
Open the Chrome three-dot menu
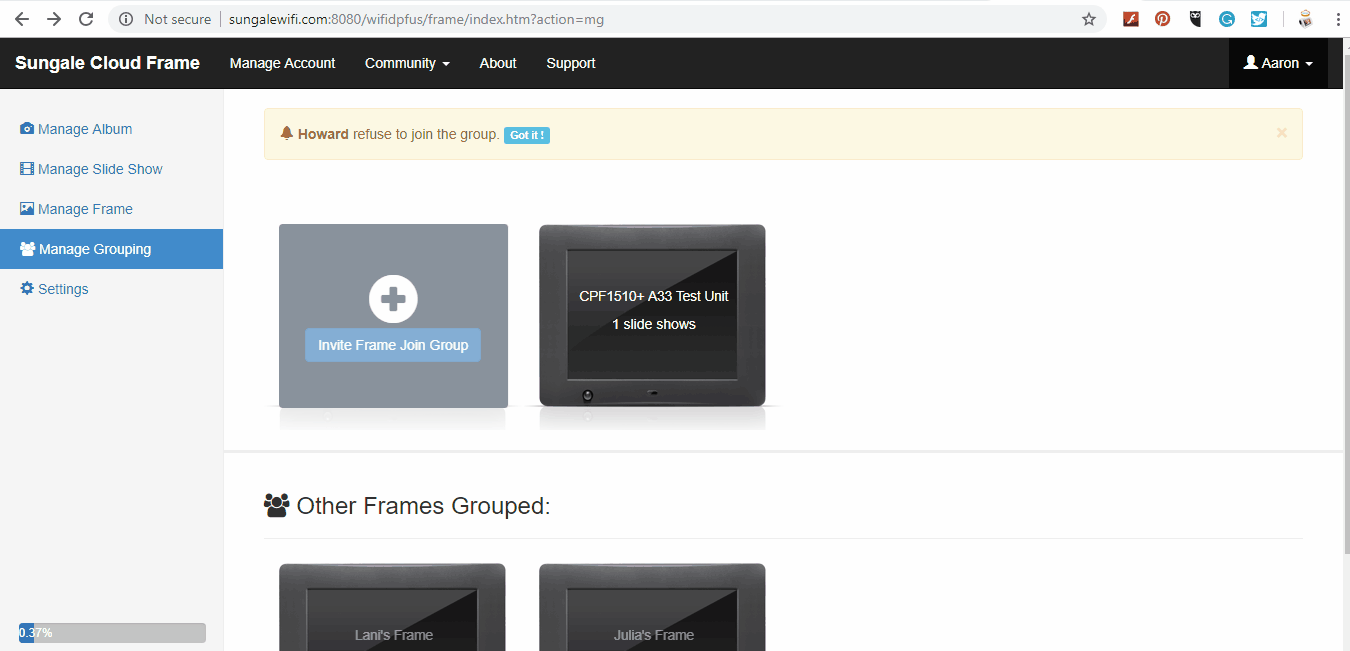[1338, 19]
